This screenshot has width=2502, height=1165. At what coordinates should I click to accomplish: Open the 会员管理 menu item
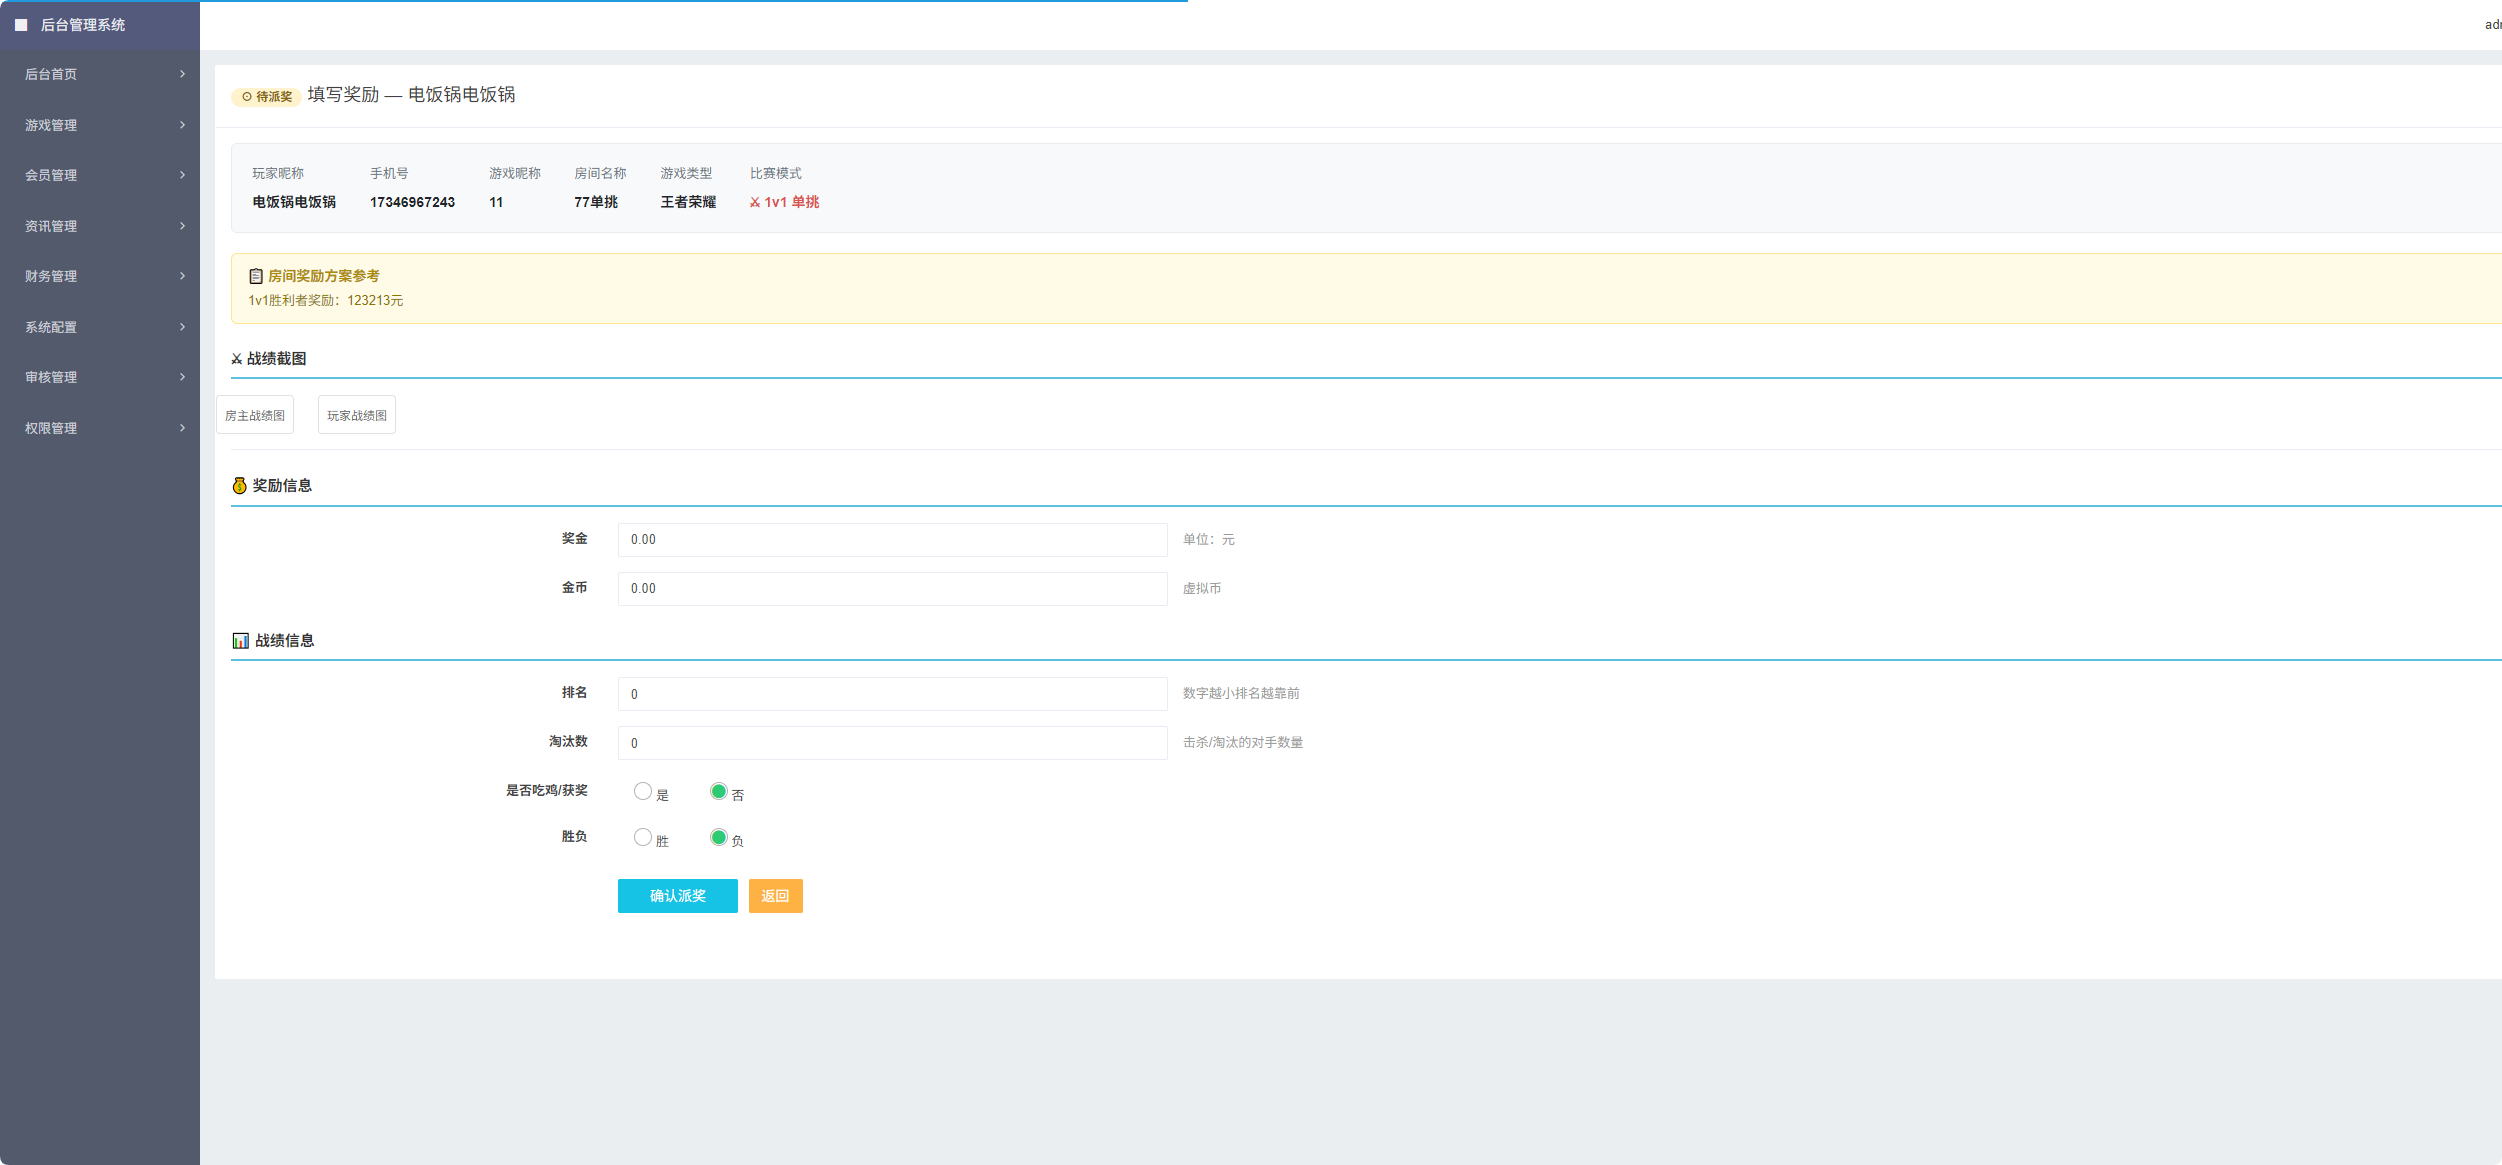pos(100,175)
